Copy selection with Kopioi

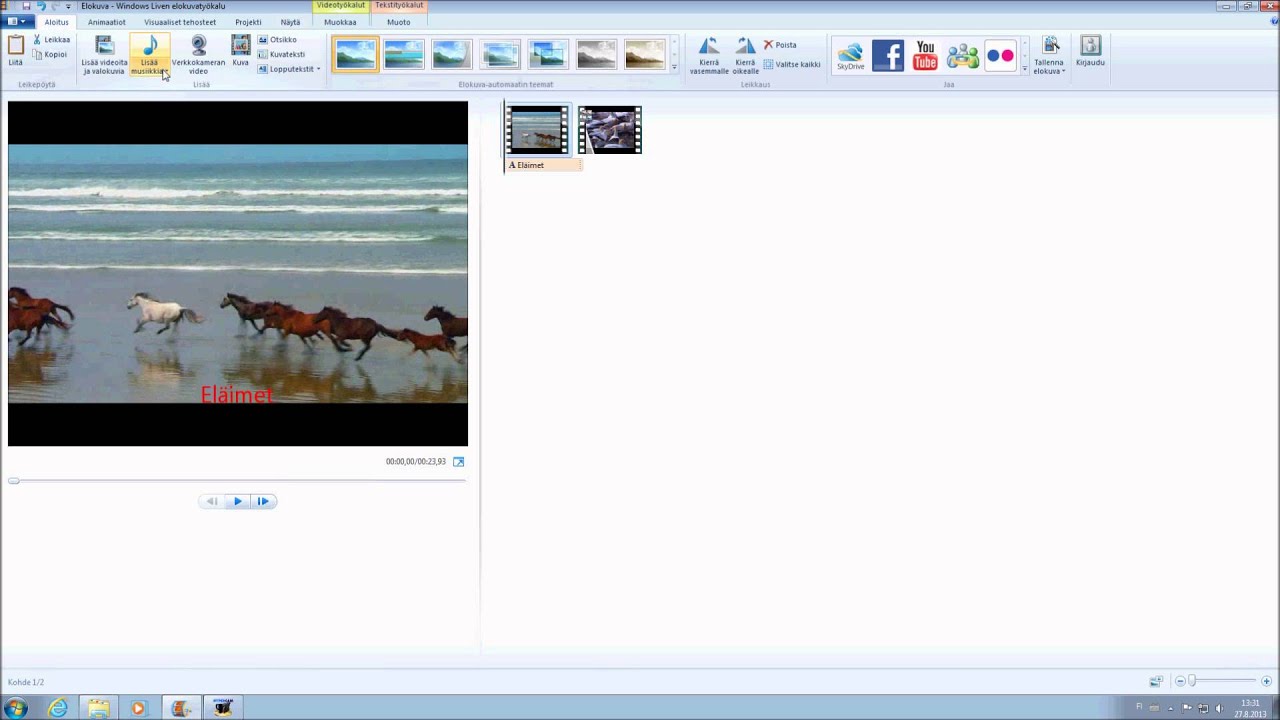[x=50, y=55]
